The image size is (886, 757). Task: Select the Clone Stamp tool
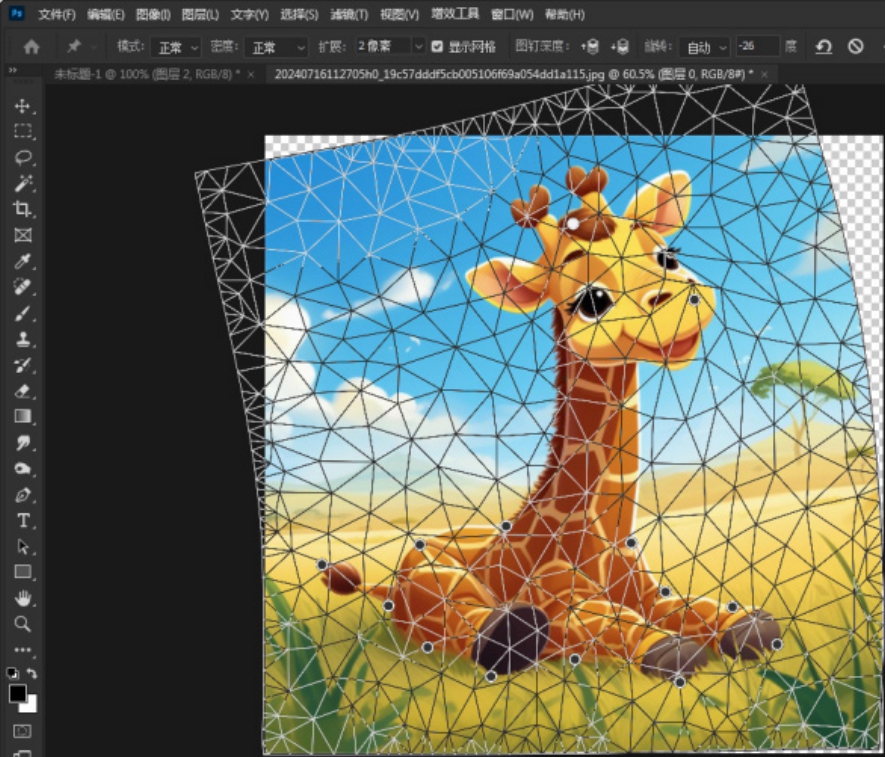point(22,340)
